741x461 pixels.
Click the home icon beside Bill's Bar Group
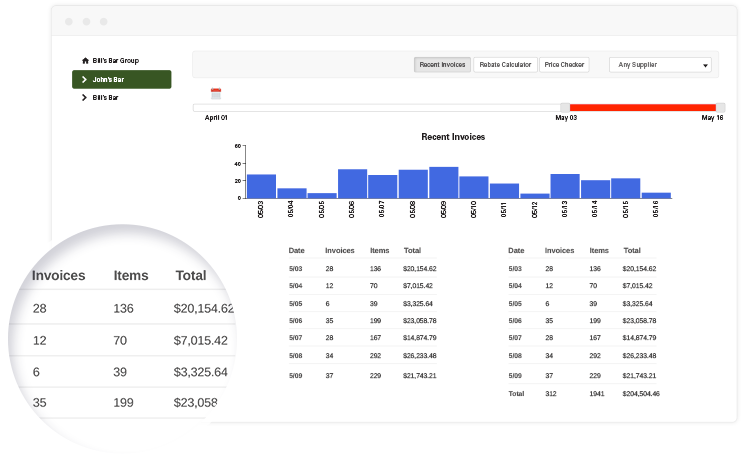(85, 61)
